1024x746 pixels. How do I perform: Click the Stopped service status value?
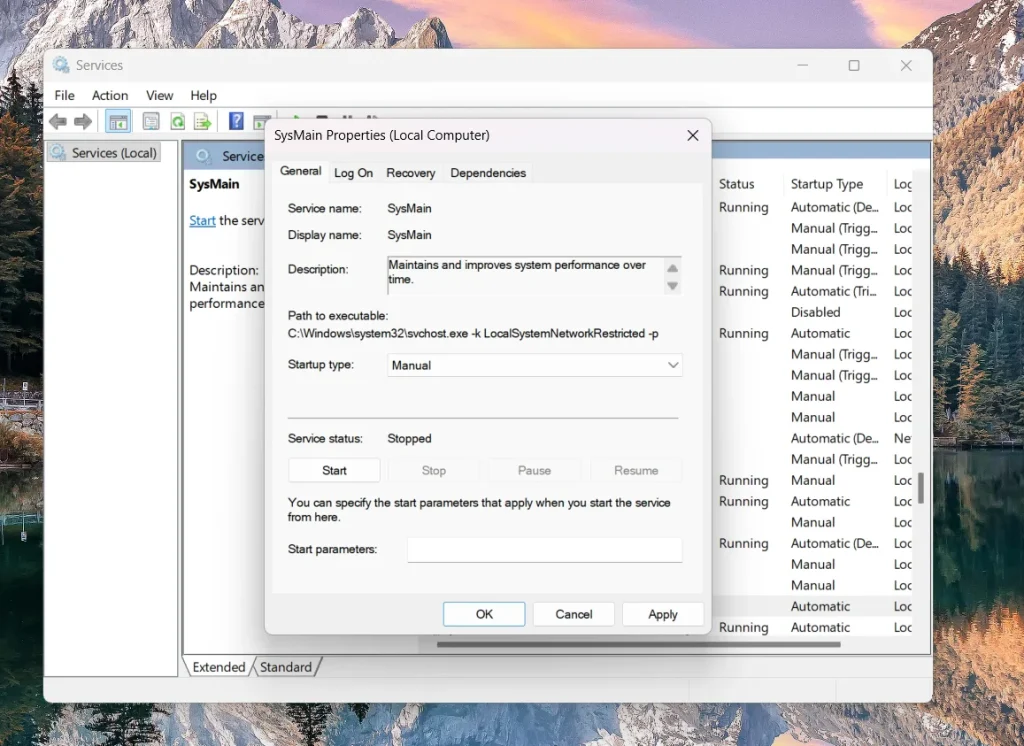[x=409, y=438]
